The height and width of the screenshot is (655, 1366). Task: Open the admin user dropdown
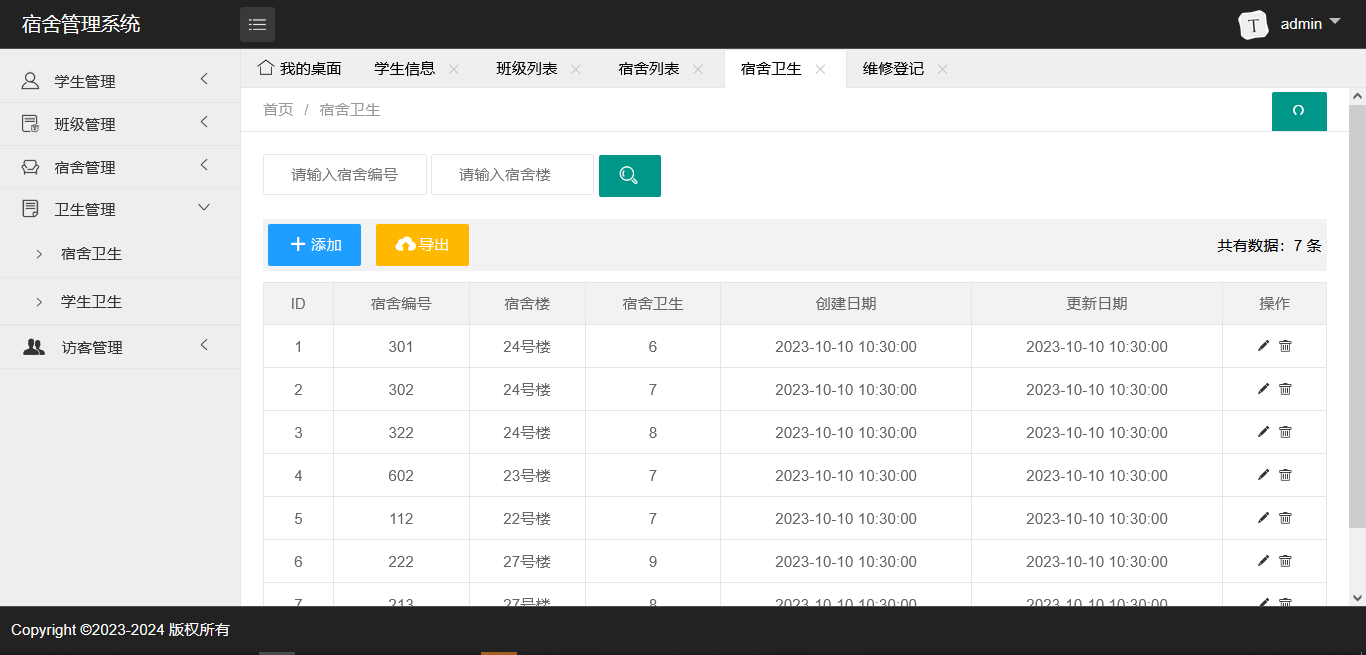click(1300, 24)
